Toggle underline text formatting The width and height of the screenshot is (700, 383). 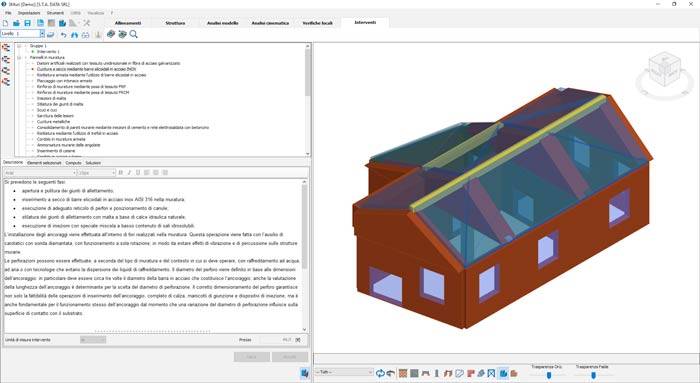[x=138, y=172]
